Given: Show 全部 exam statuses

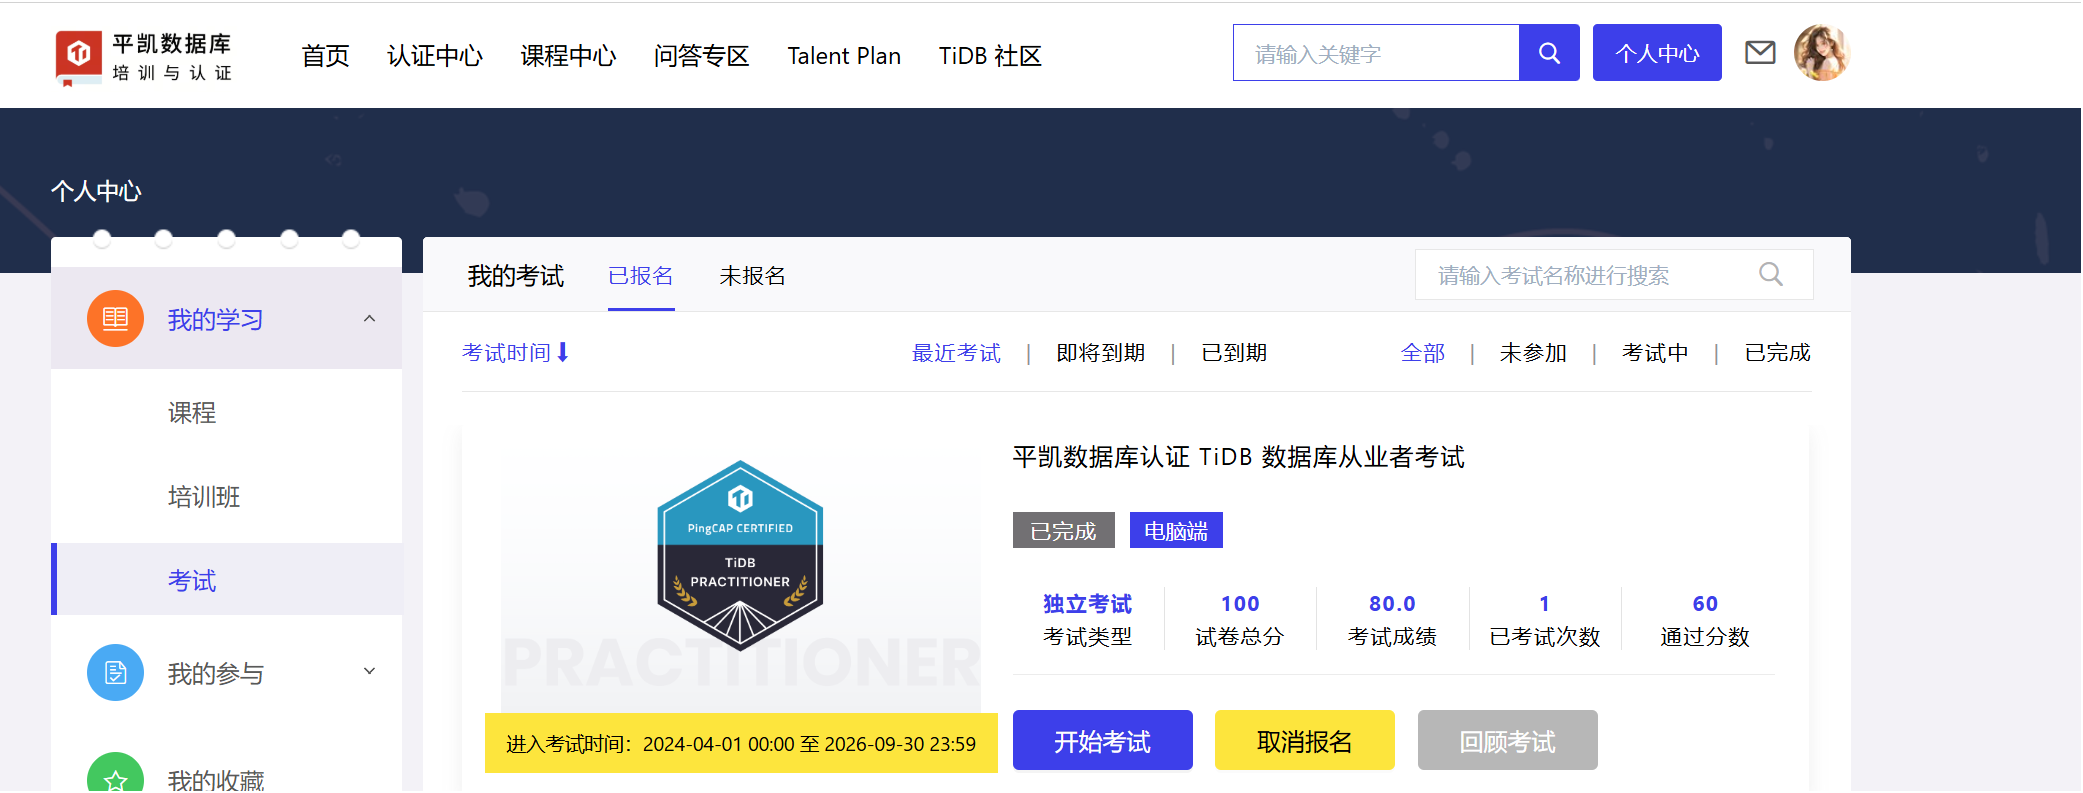Looking at the screenshot, I should pyautogui.click(x=1423, y=353).
